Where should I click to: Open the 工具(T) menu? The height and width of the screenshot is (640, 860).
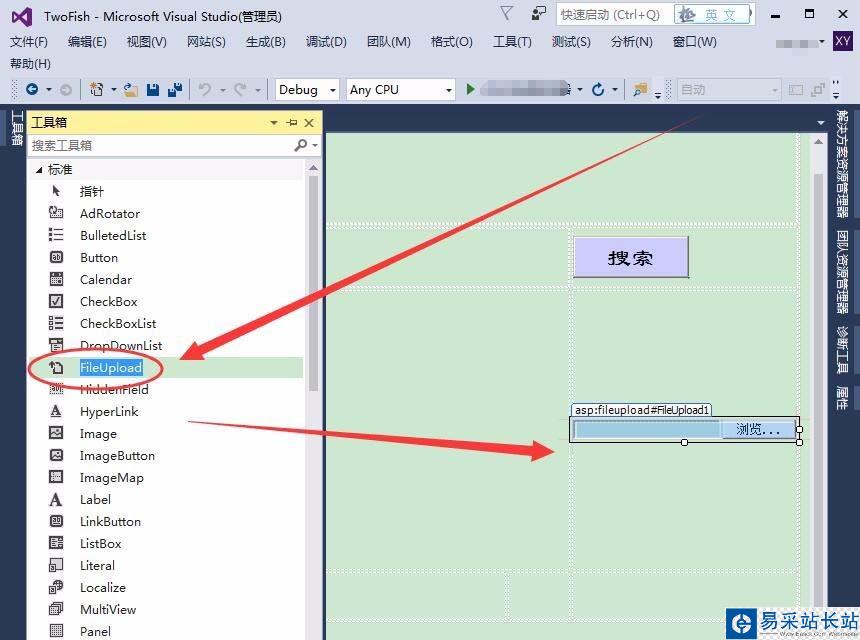pyautogui.click(x=512, y=42)
